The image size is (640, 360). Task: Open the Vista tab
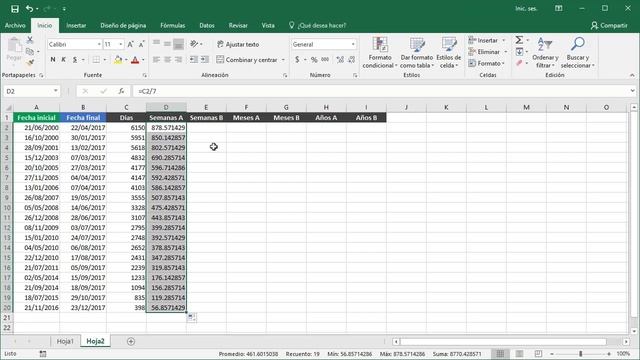tap(268, 25)
